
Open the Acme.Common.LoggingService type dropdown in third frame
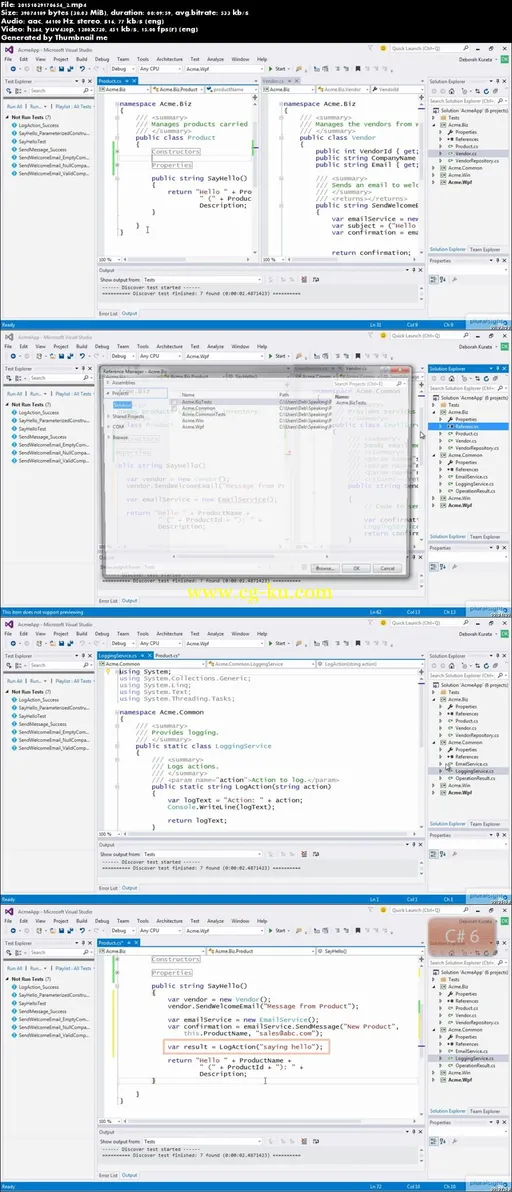(x=261, y=664)
